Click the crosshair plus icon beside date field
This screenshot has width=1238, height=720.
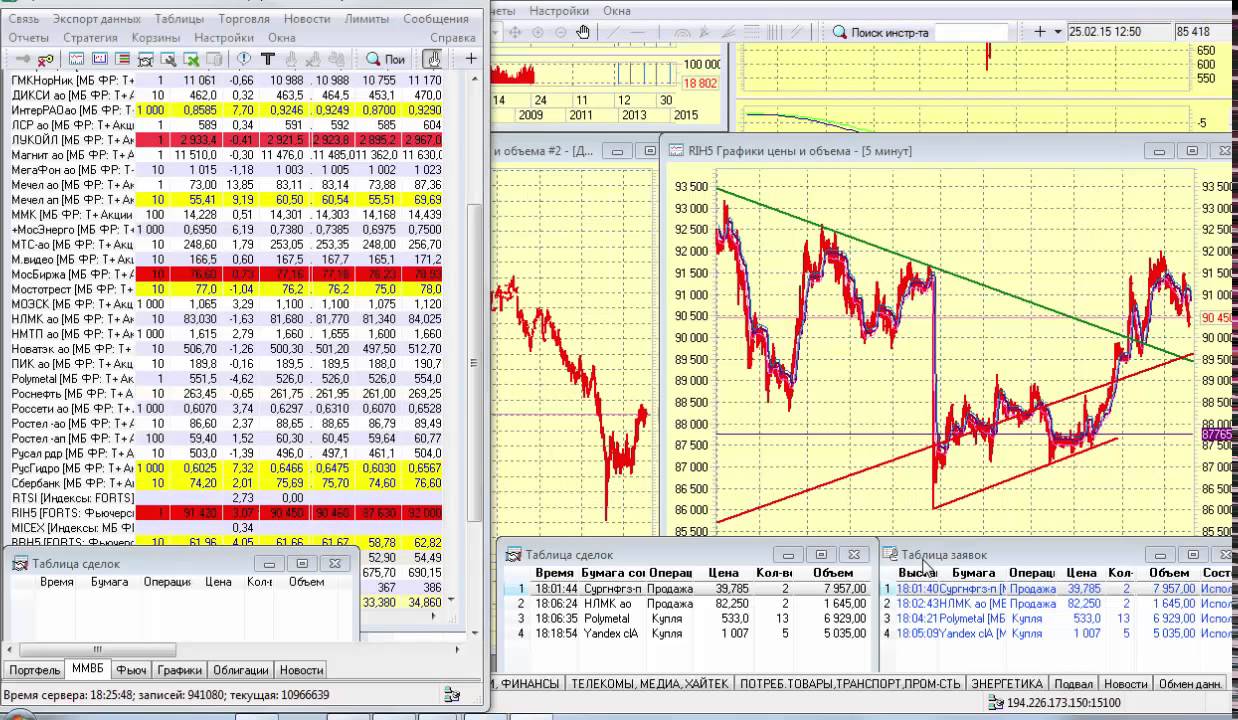1040,32
